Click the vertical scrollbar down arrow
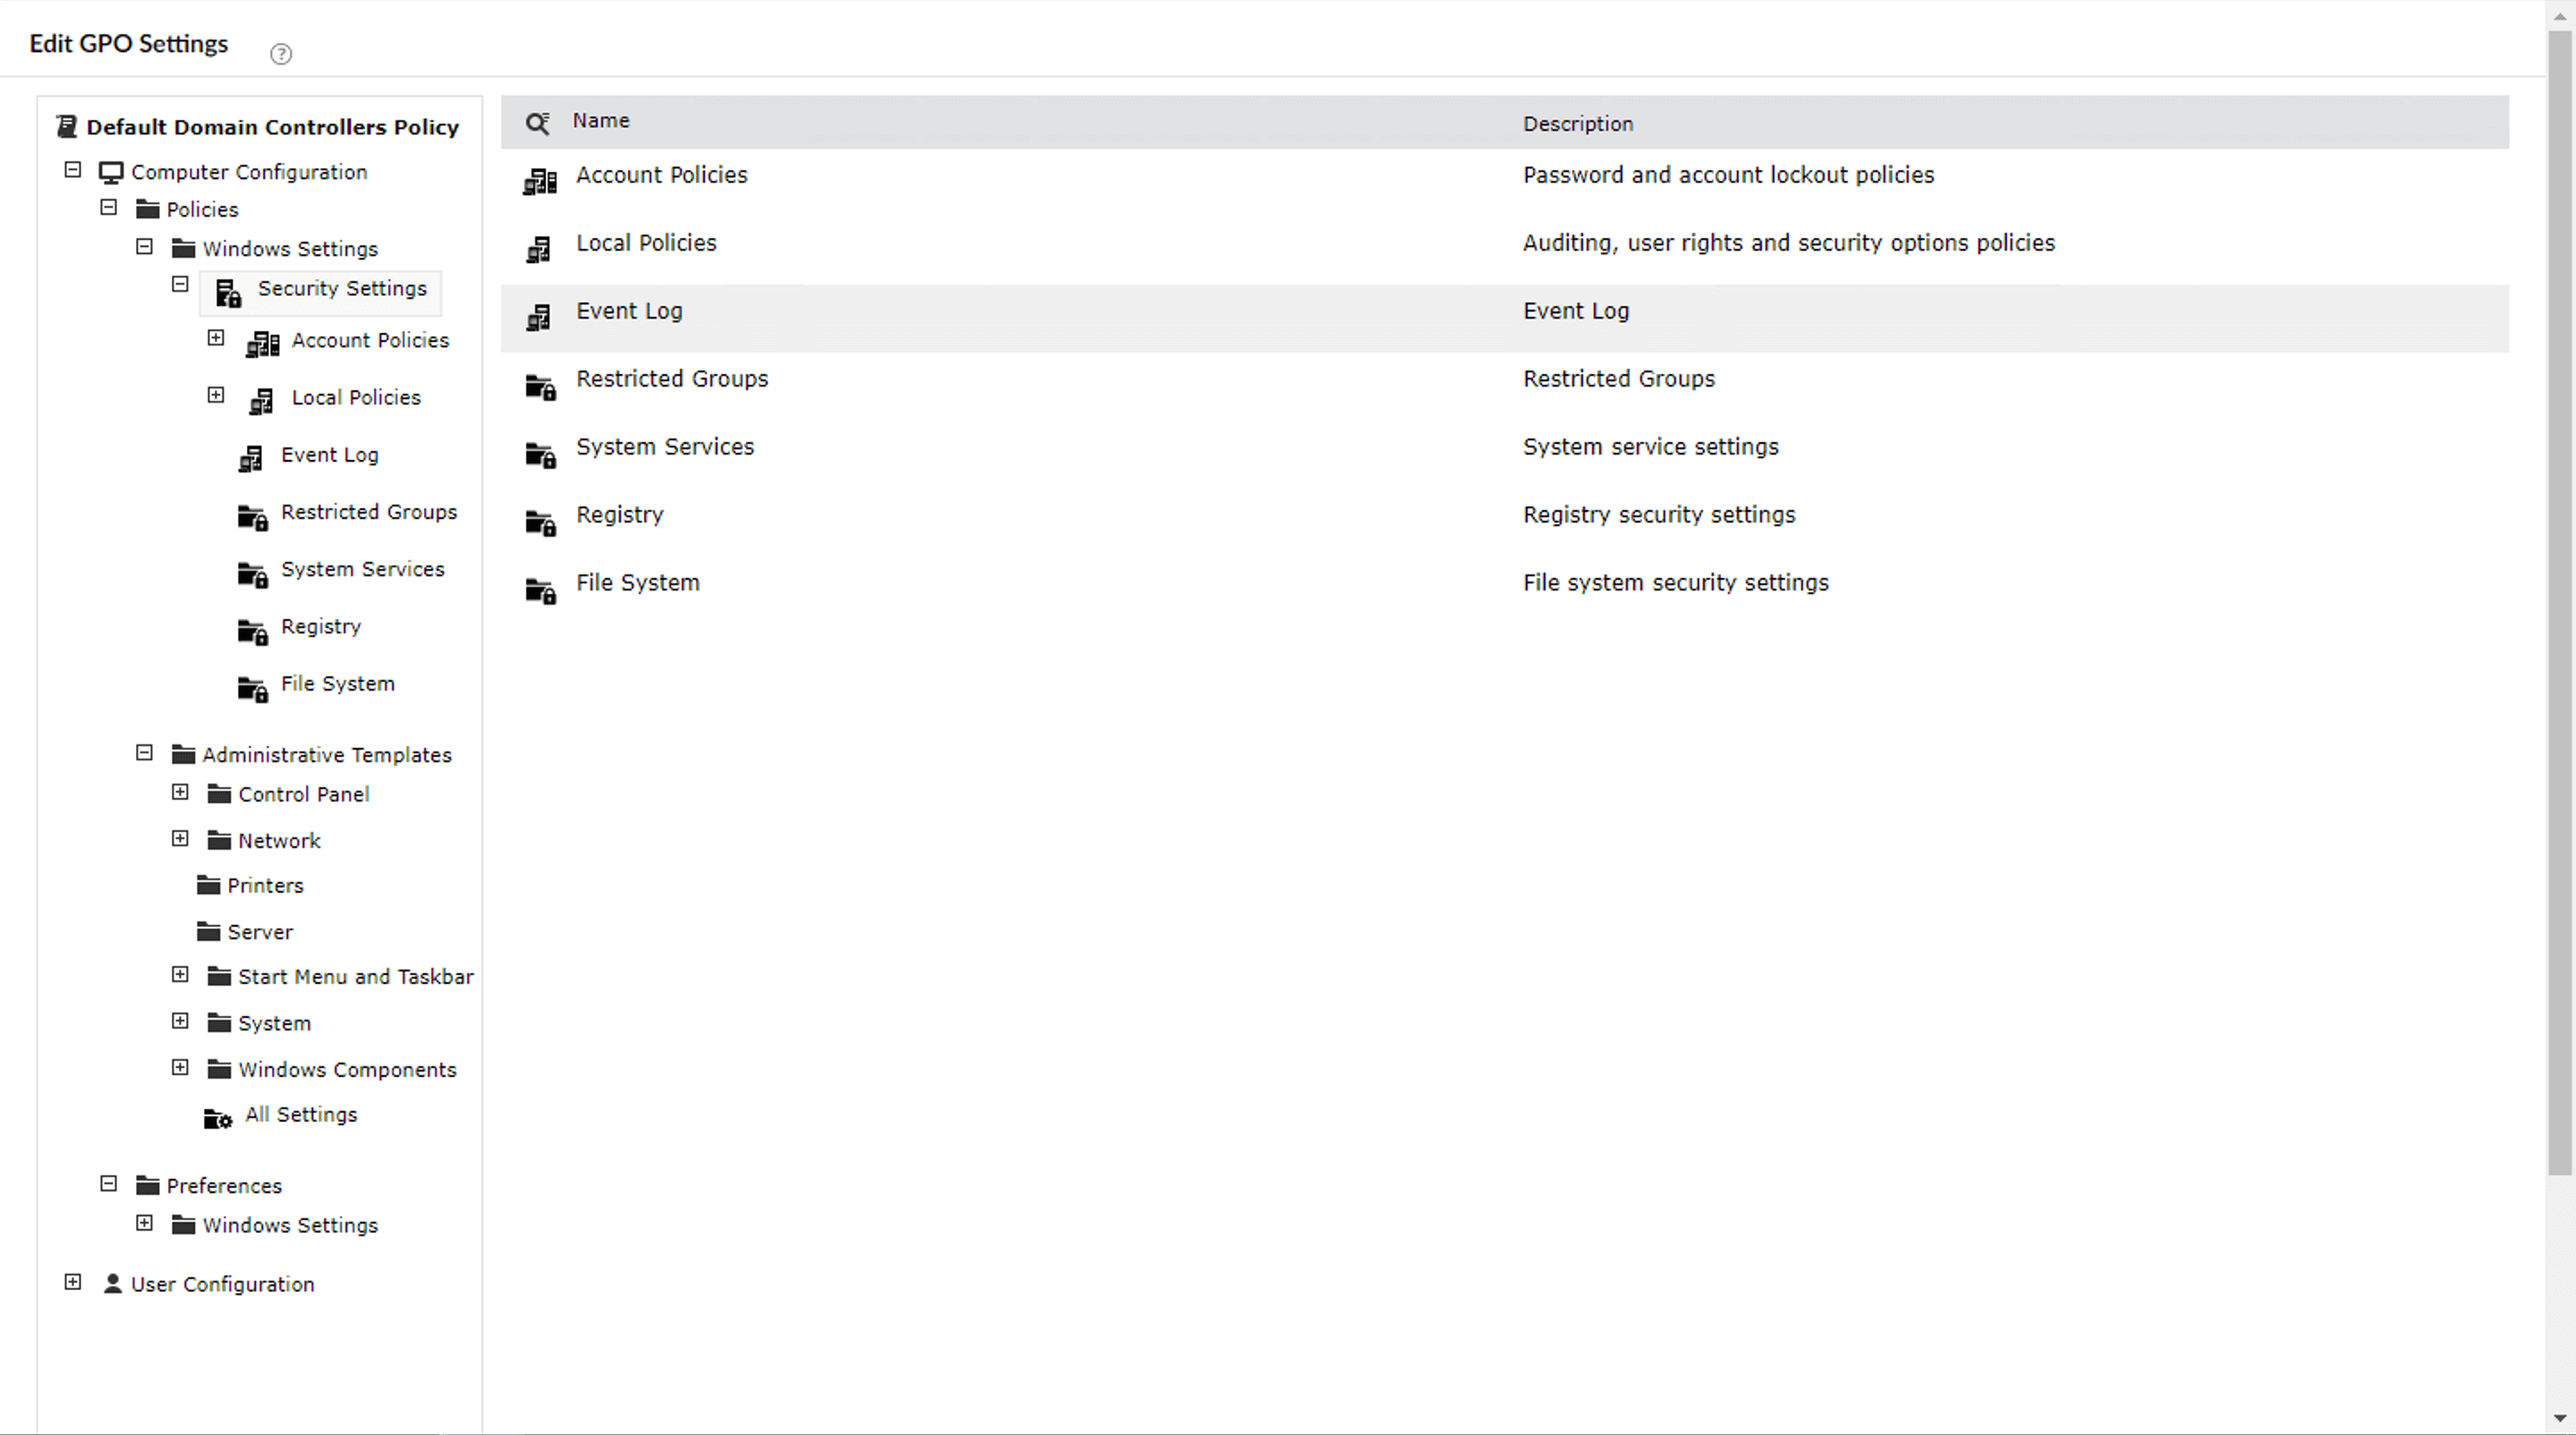 (x=2559, y=1418)
